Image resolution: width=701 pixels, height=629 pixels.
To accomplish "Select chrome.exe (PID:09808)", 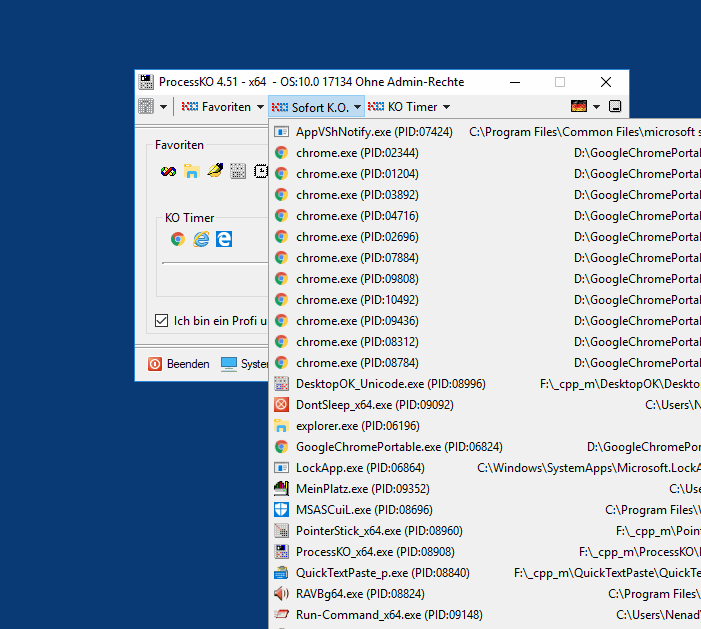I will 485,279.
